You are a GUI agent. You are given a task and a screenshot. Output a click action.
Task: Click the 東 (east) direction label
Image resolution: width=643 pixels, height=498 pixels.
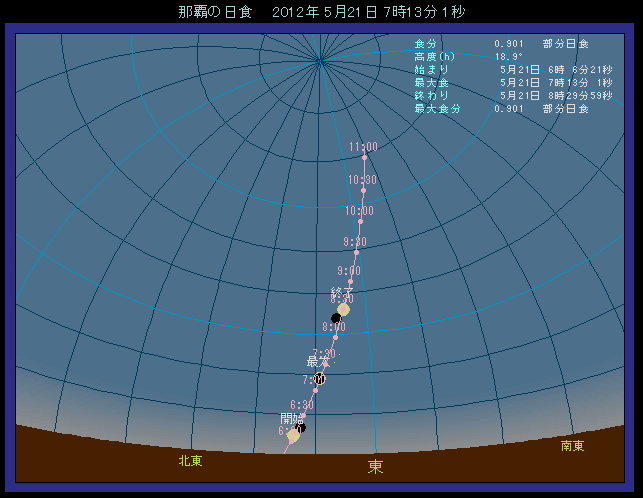pyautogui.click(x=375, y=467)
